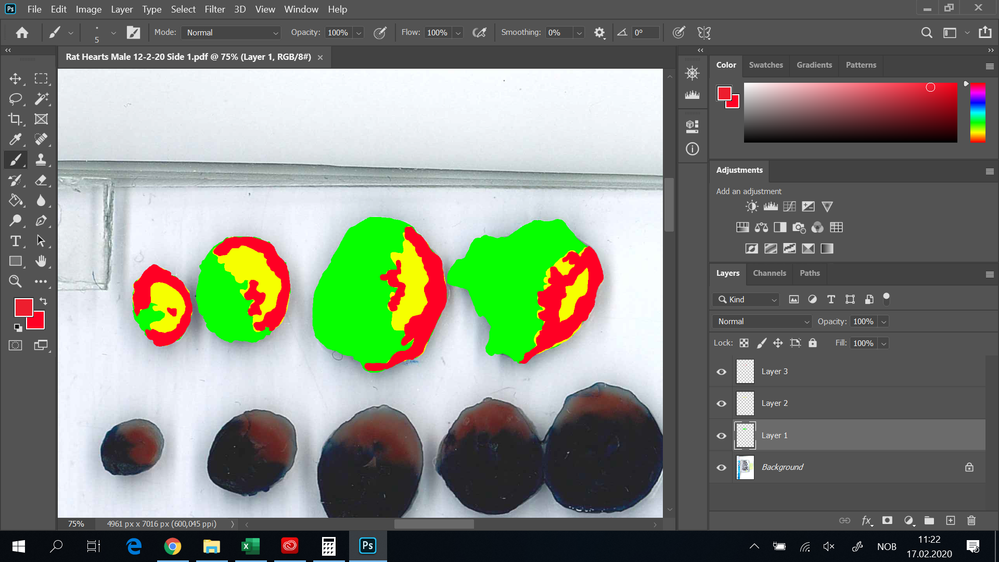Toggle lock all on layer

point(812,343)
